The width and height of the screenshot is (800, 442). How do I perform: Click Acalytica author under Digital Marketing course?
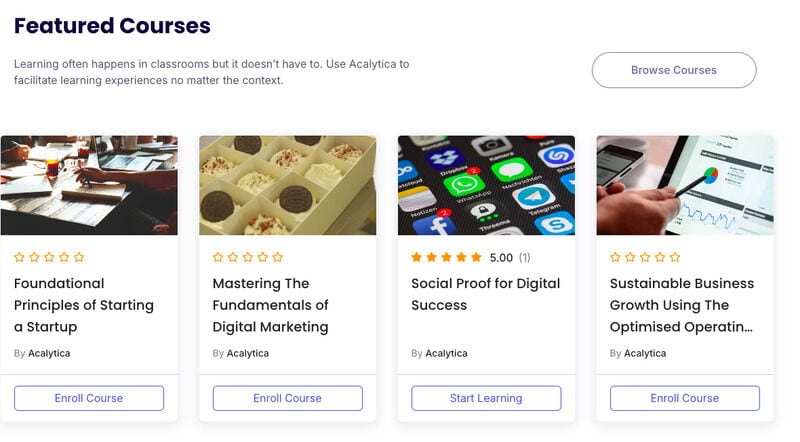tap(247, 353)
